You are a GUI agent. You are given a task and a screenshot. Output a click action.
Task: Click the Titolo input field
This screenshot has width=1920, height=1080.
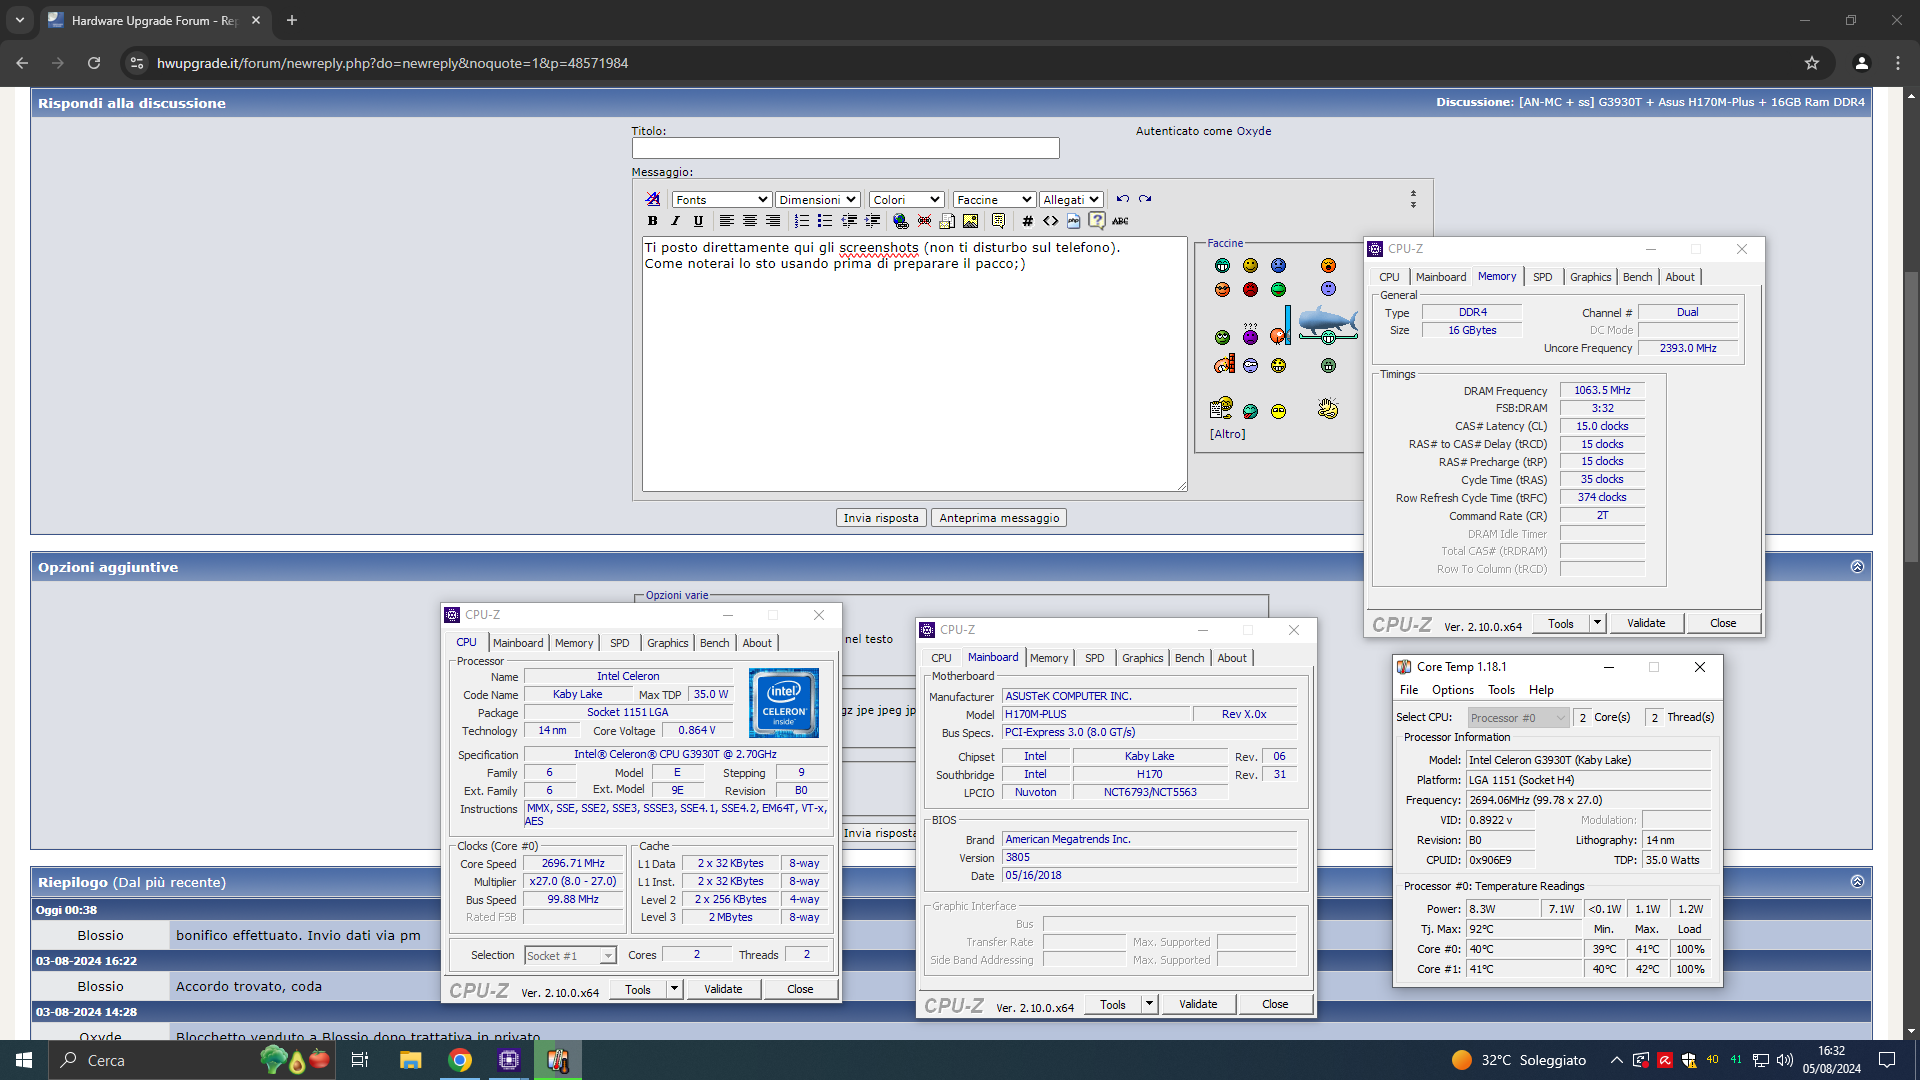[845, 148]
